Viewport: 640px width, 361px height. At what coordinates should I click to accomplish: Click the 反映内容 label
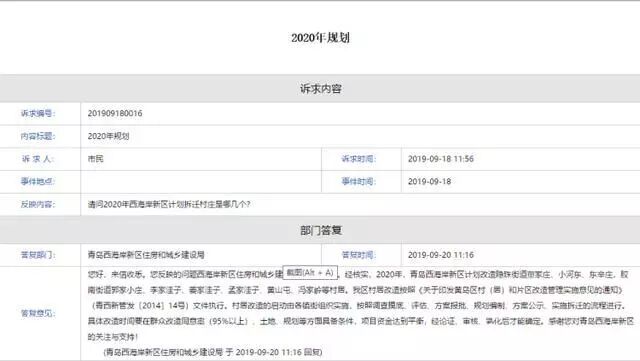tap(38, 204)
